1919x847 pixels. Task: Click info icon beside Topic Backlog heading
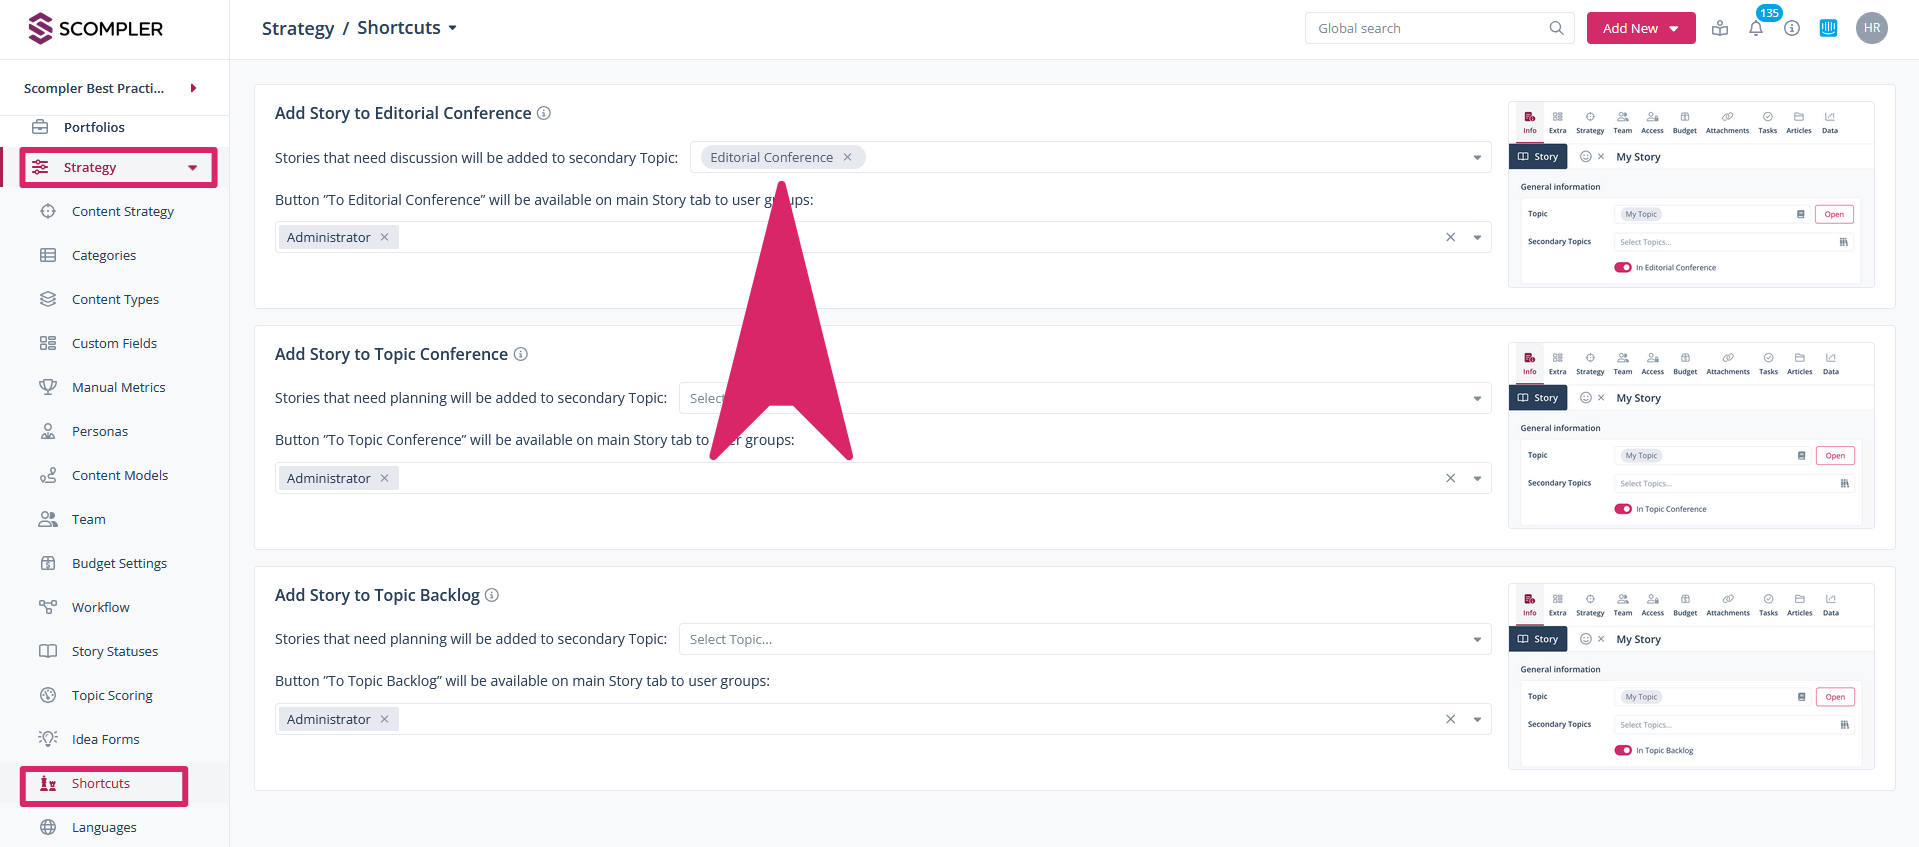(x=492, y=595)
